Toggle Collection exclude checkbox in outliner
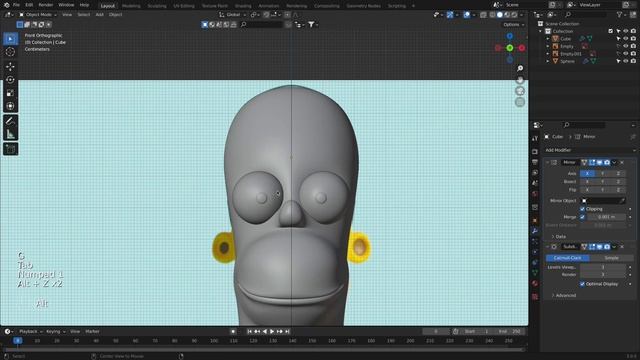Viewport: 640px width, 360px height. pos(611,31)
